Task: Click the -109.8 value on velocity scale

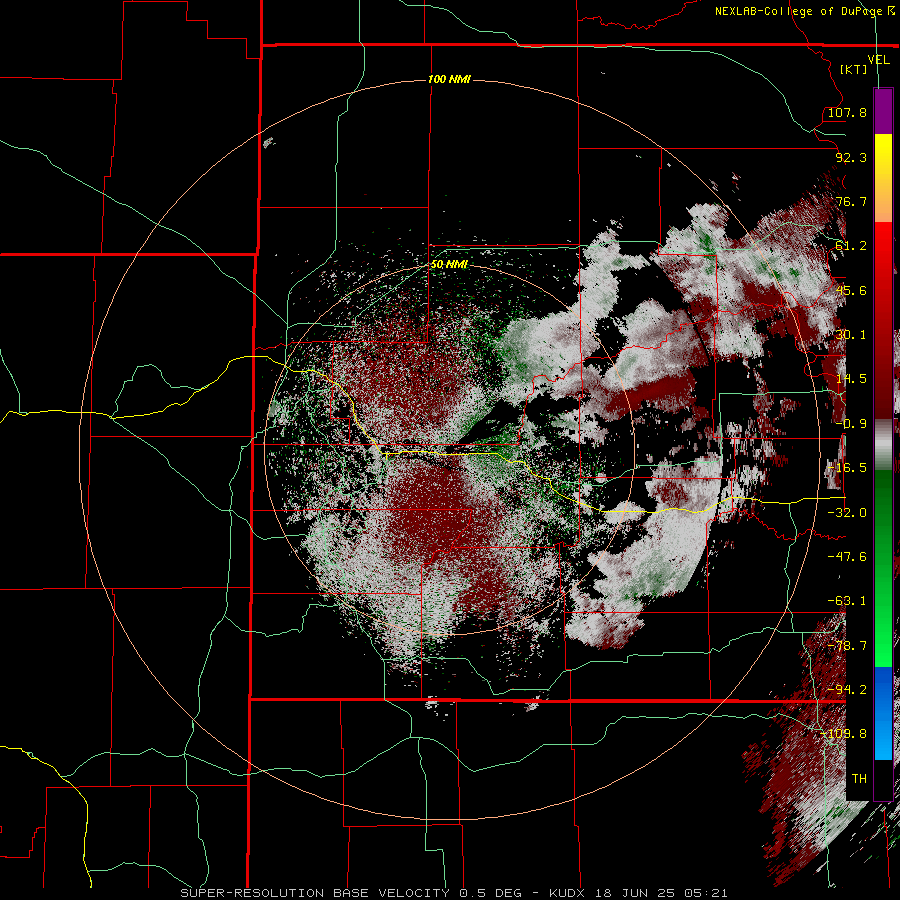Action: tap(844, 734)
